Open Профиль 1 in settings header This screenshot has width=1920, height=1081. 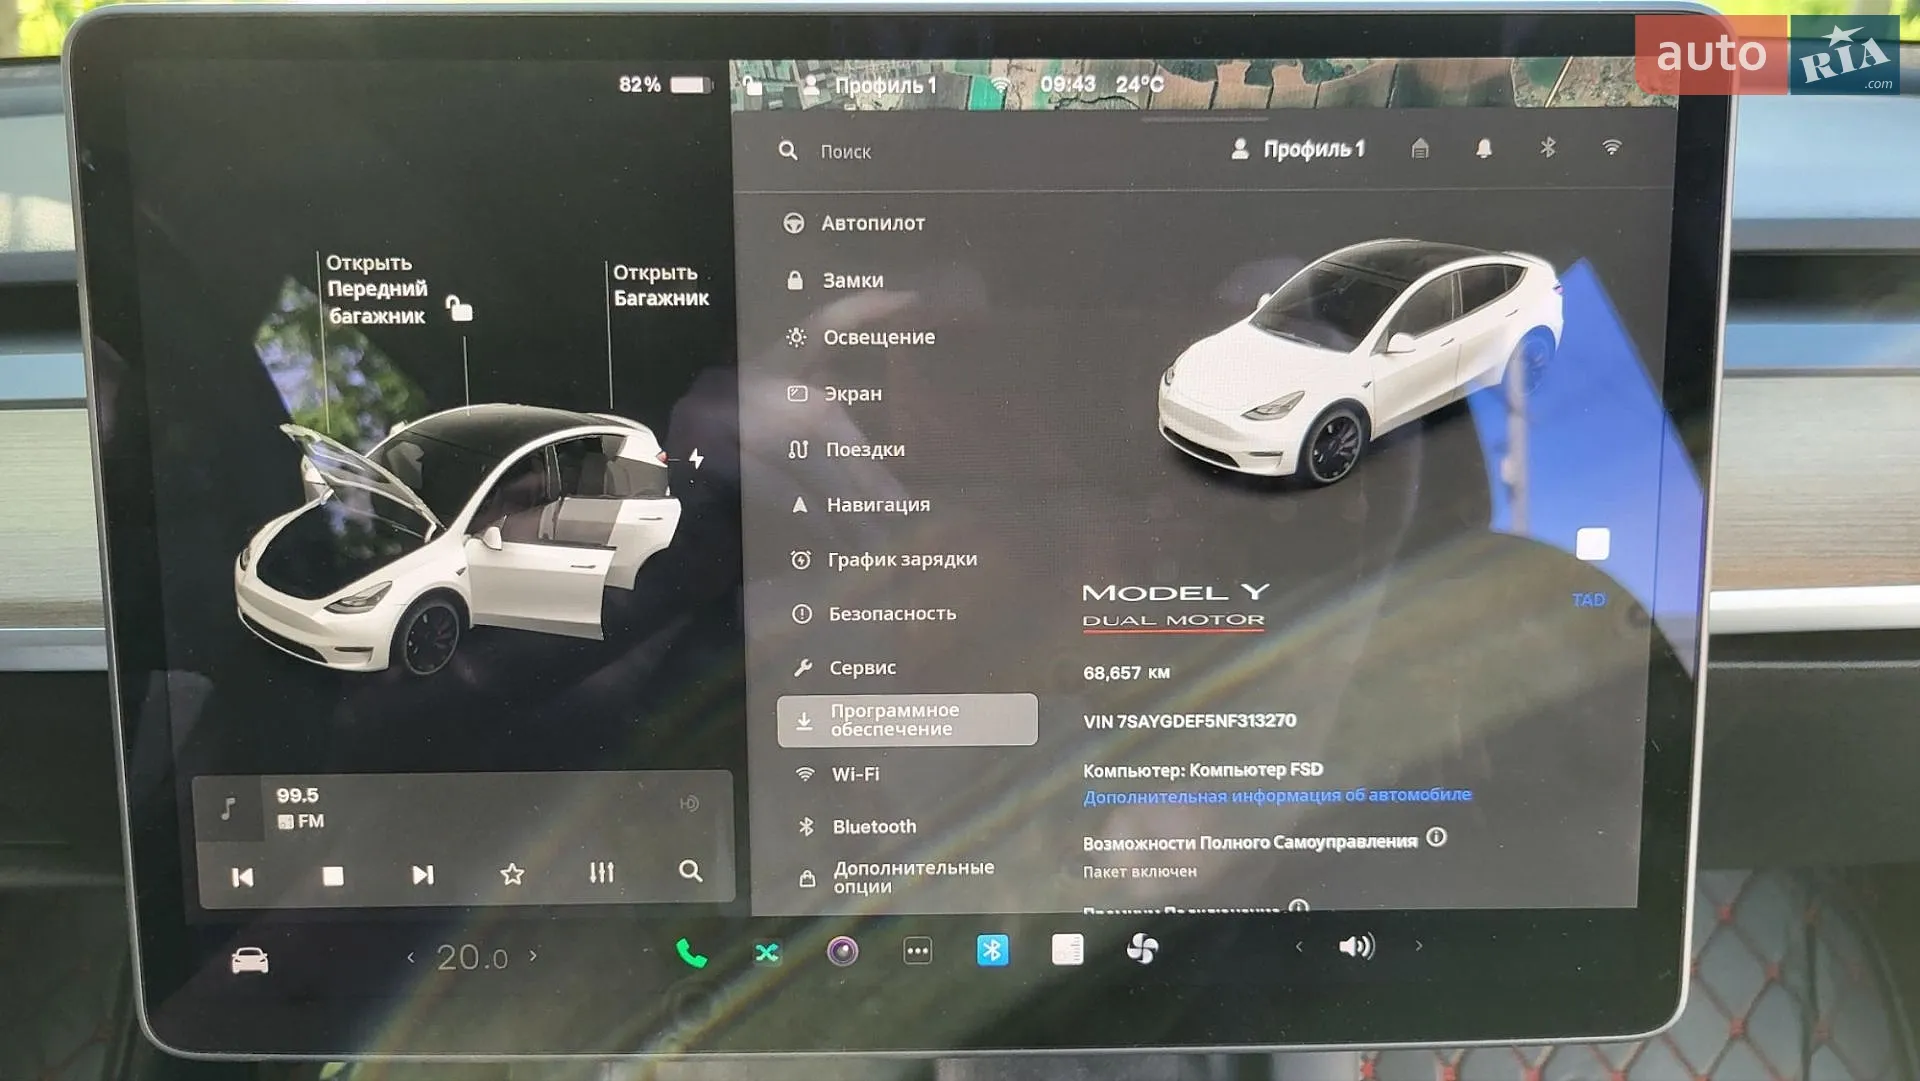(1298, 149)
